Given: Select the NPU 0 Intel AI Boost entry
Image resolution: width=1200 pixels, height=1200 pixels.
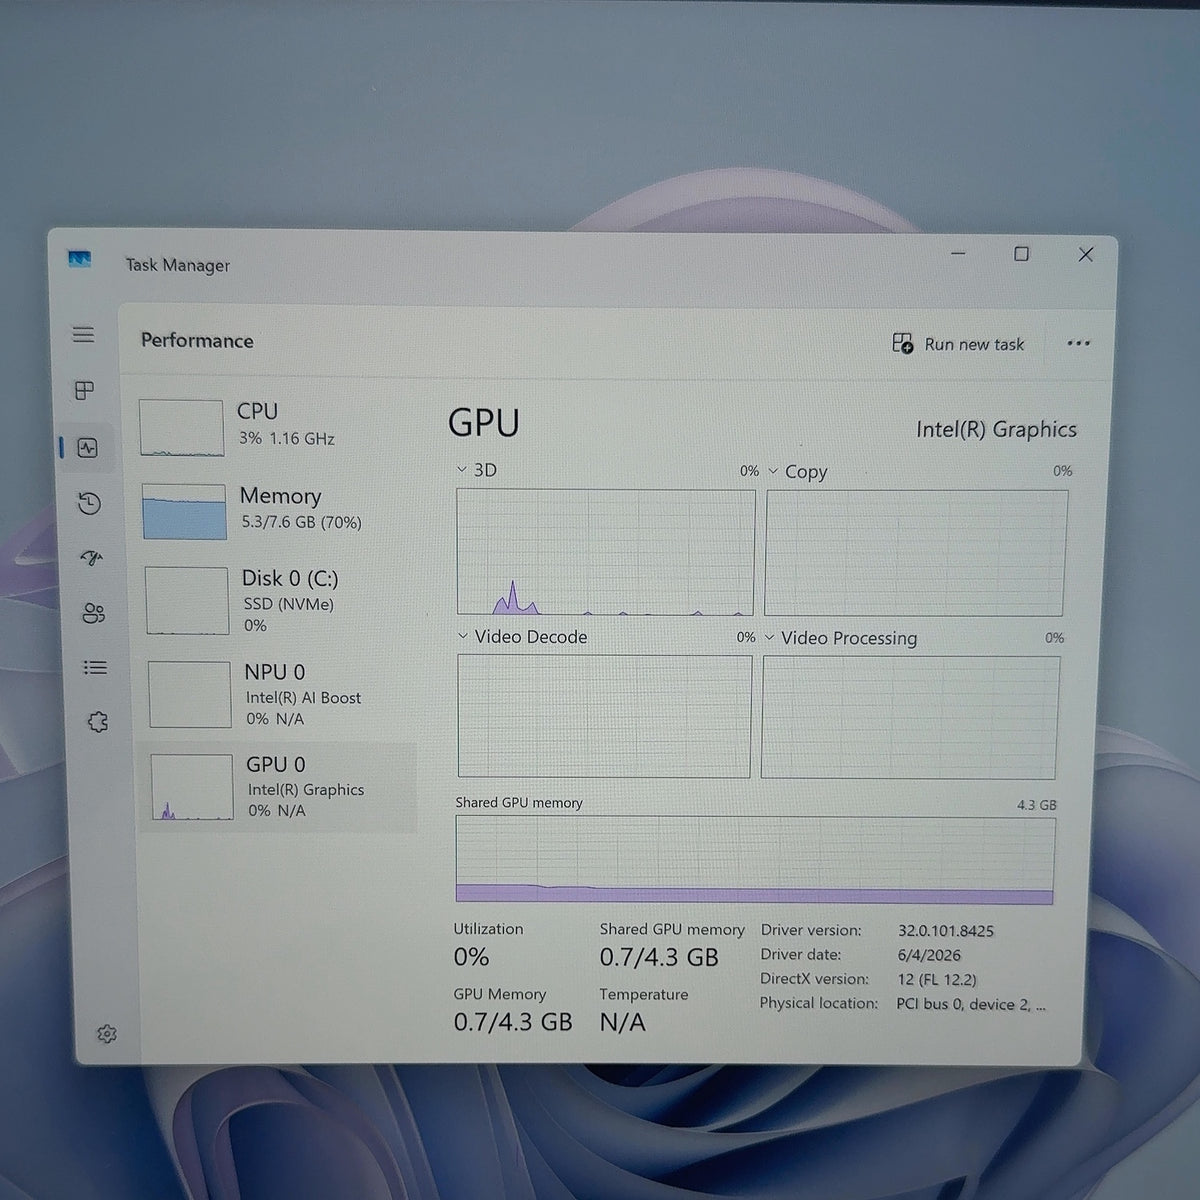Looking at the screenshot, I should pyautogui.click(x=279, y=694).
